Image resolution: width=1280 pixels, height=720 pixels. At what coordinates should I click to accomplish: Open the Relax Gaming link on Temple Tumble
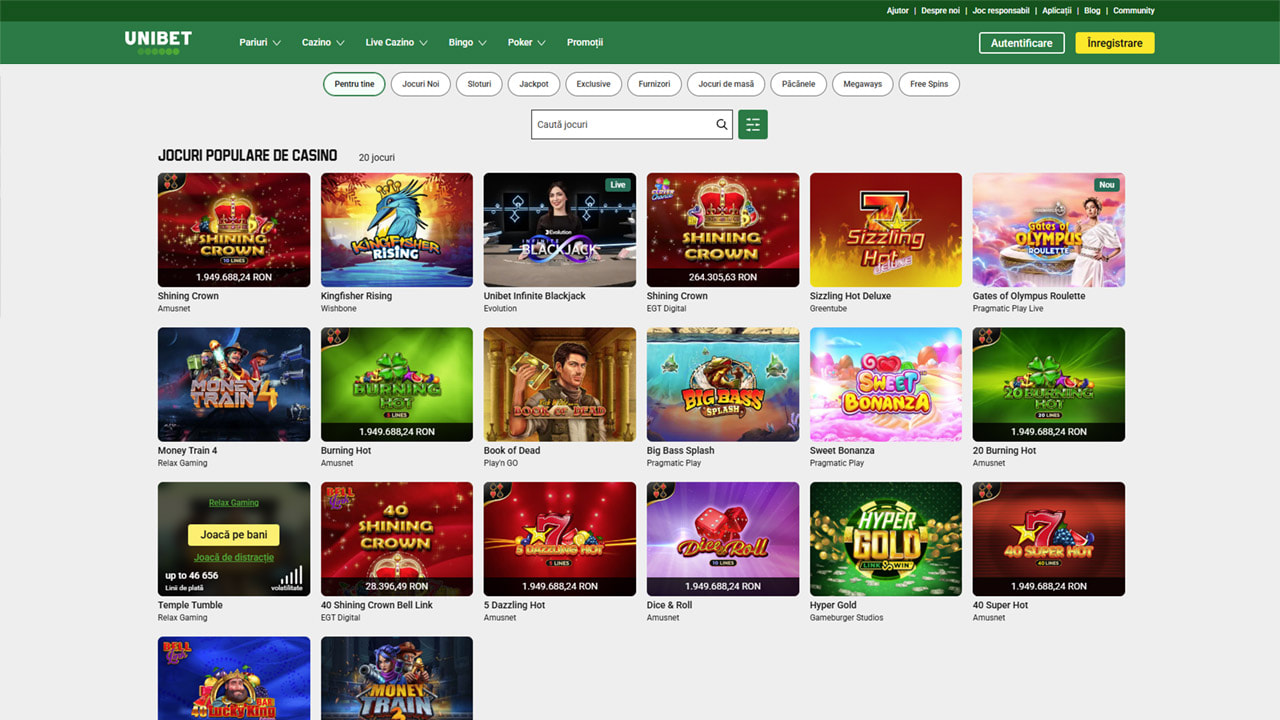pyautogui.click(x=234, y=503)
